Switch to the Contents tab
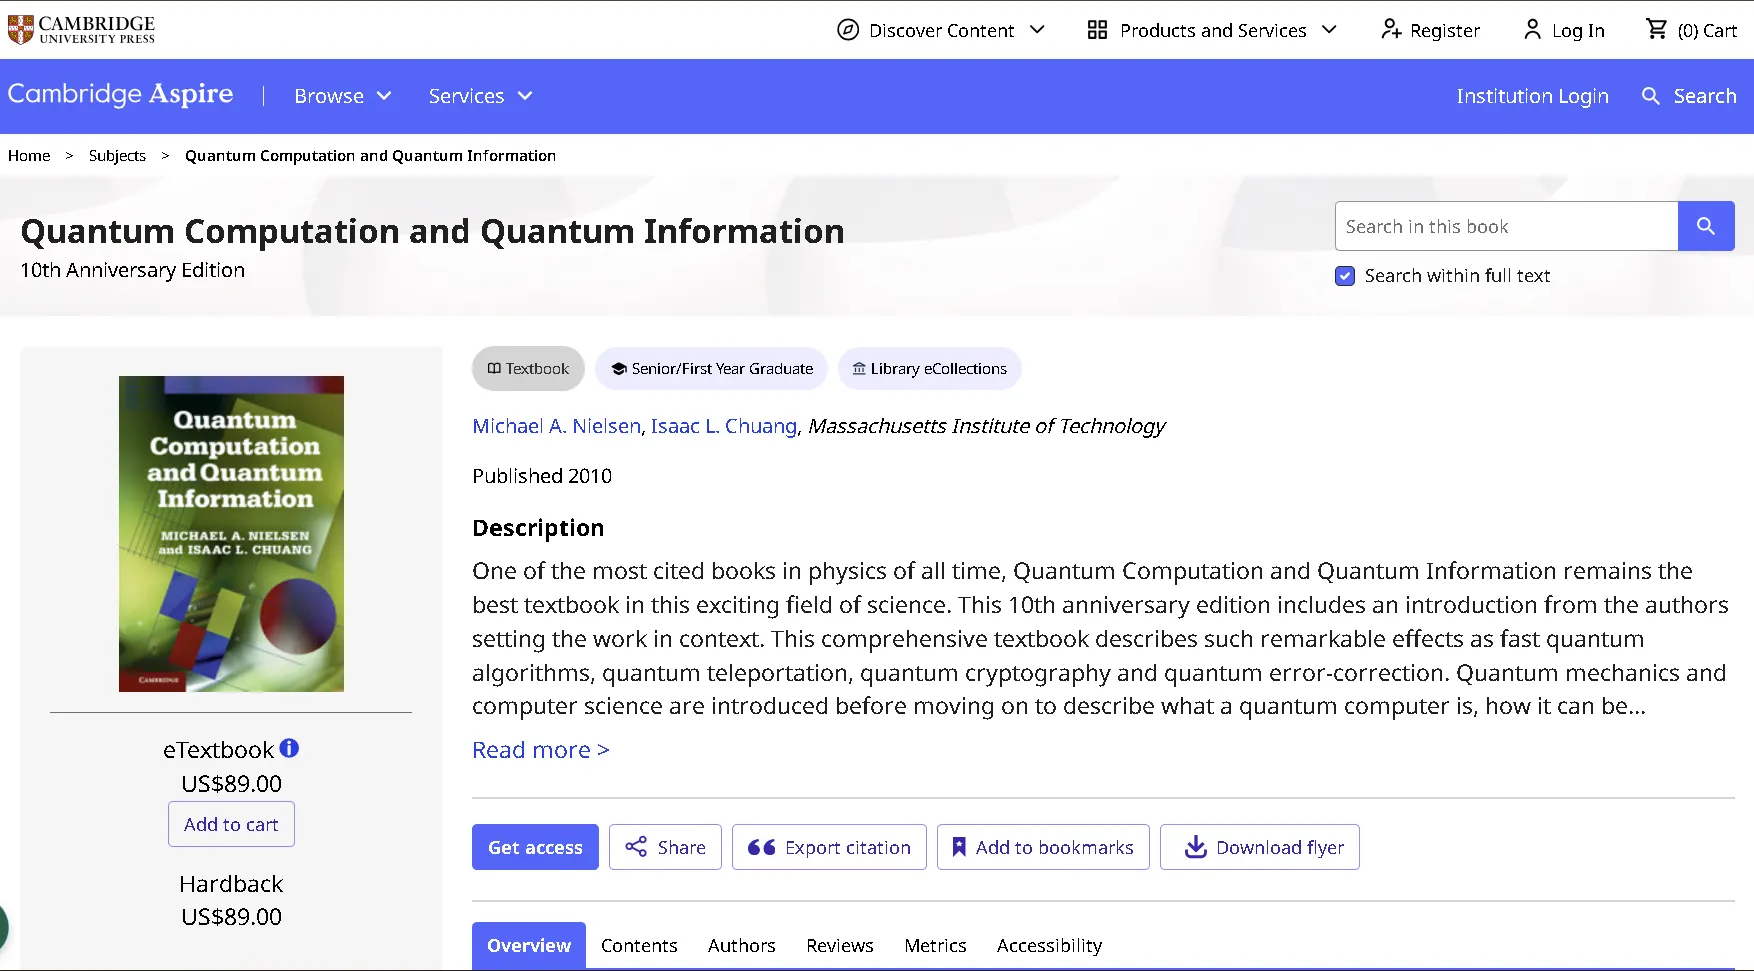 point(639,945)
